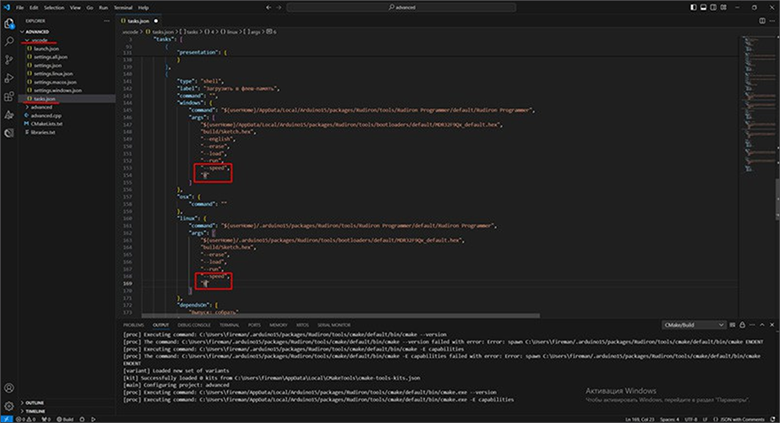Image resolution: width=780 pixels, height=423 pixels.
Task: Open the Run and Debug view
Action: (x=9, y=78)
